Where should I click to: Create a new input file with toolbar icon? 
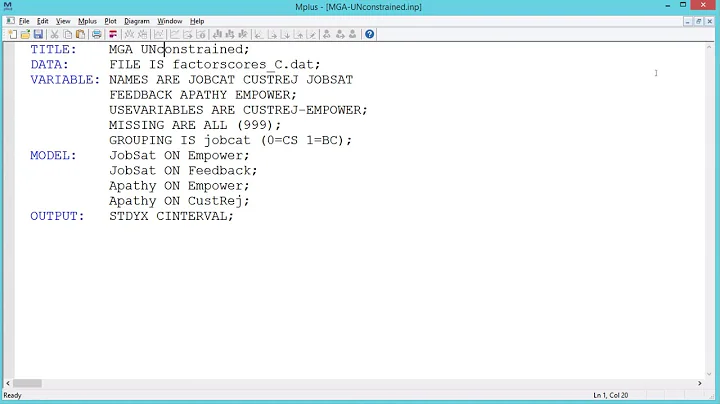(x=12, y=34)
